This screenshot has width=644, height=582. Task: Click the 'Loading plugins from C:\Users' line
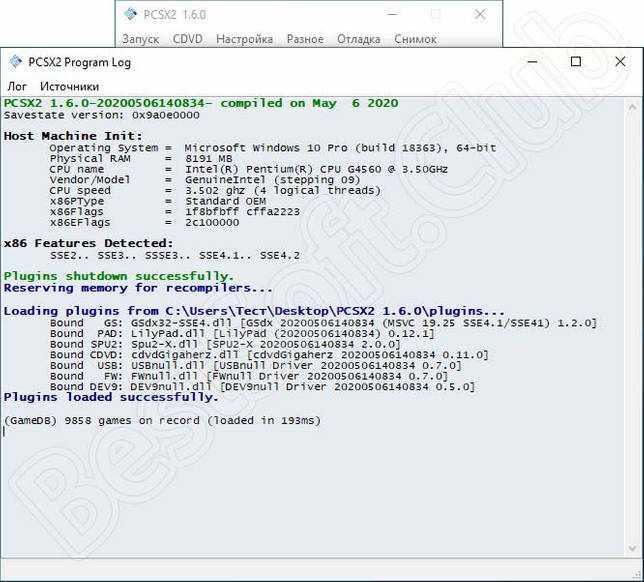point(254,311)
